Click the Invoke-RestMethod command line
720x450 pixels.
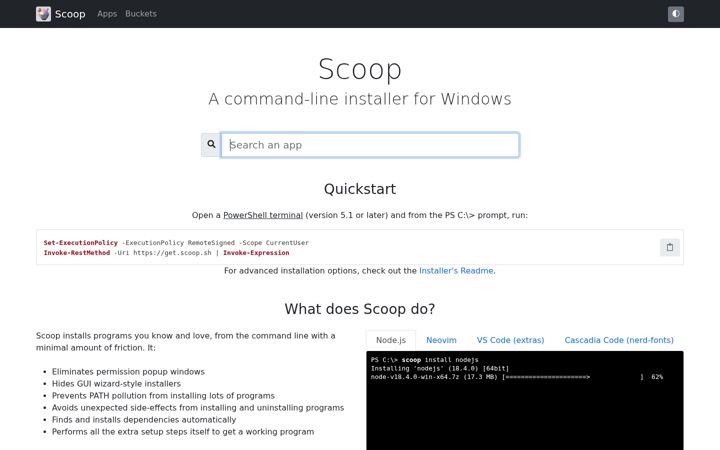click(166, 253)
